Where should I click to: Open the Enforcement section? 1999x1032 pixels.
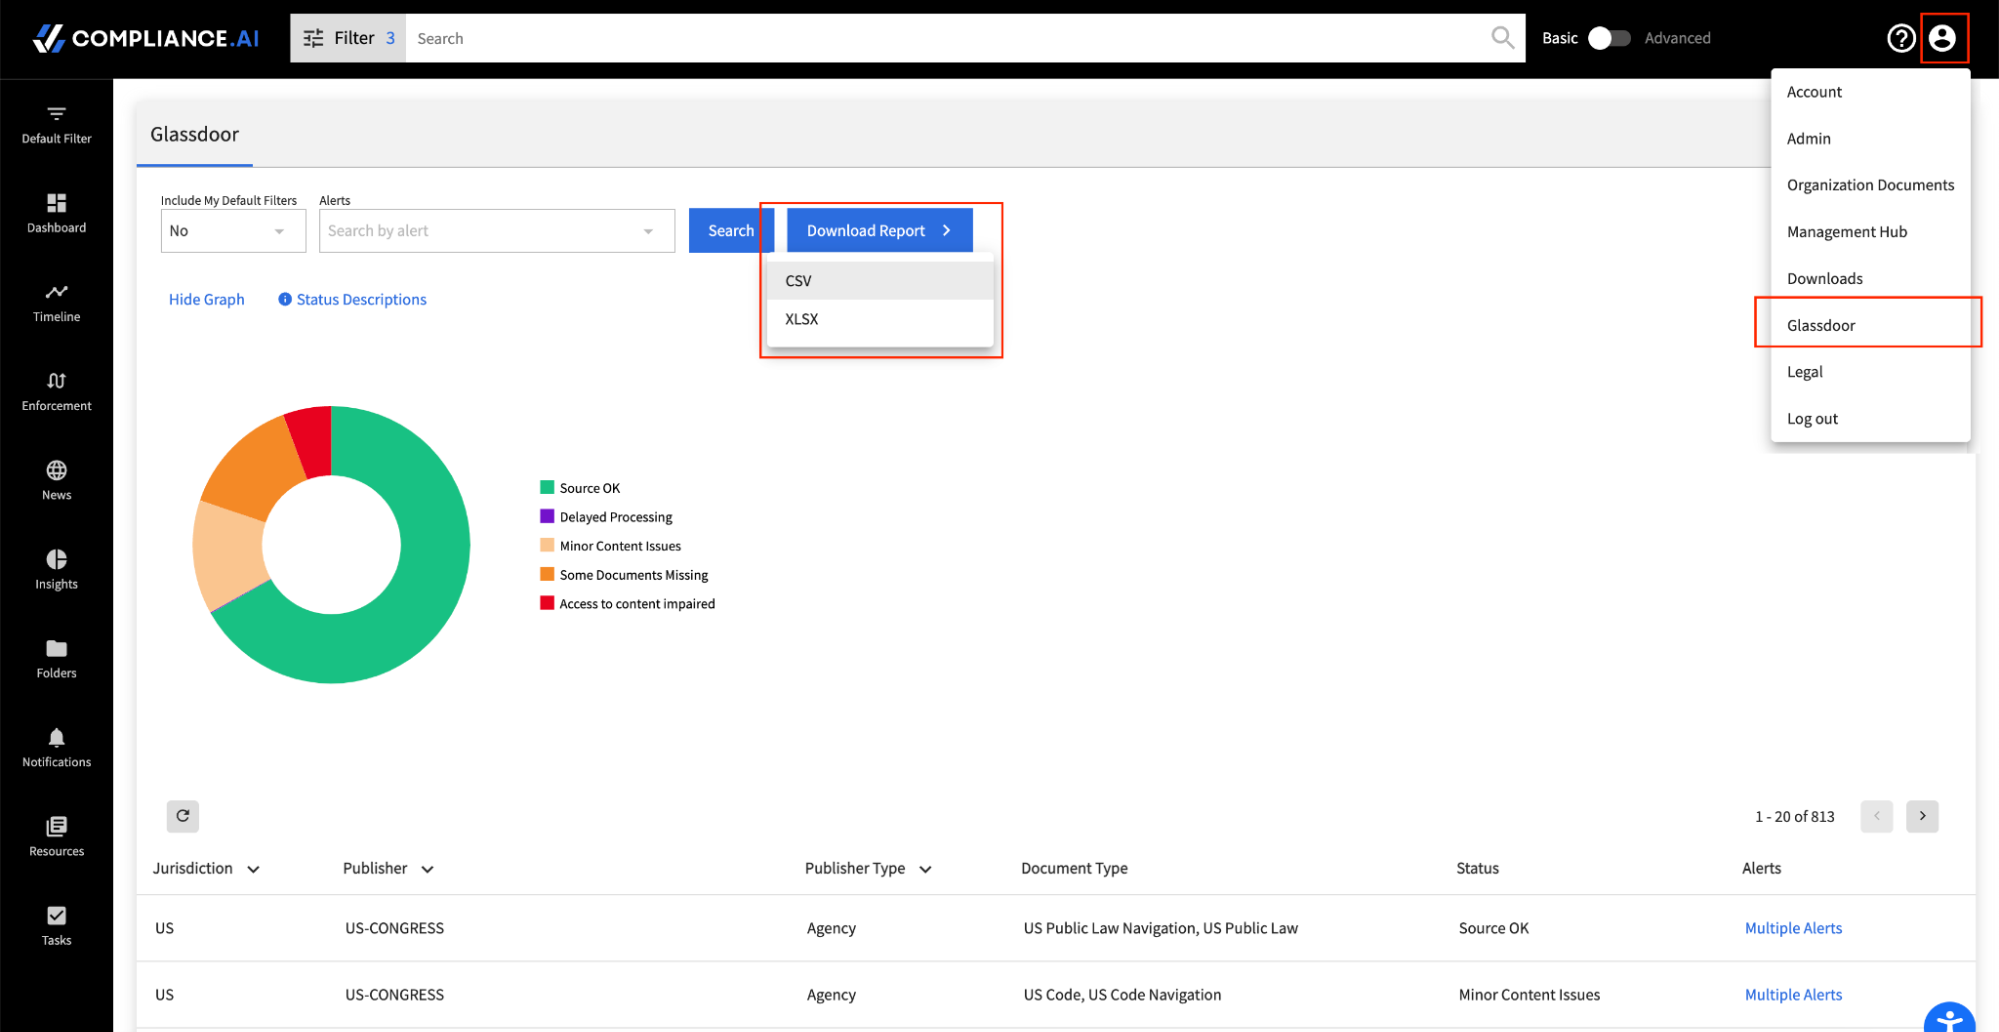(55, 391)
